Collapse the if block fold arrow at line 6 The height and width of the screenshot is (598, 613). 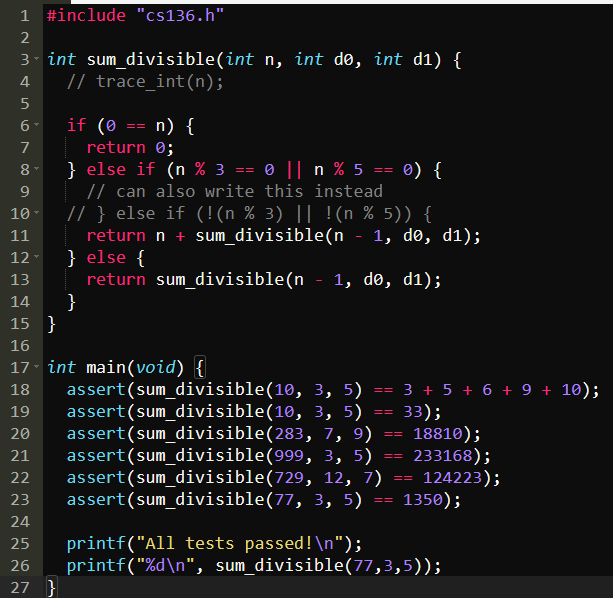tap(38, 126)
